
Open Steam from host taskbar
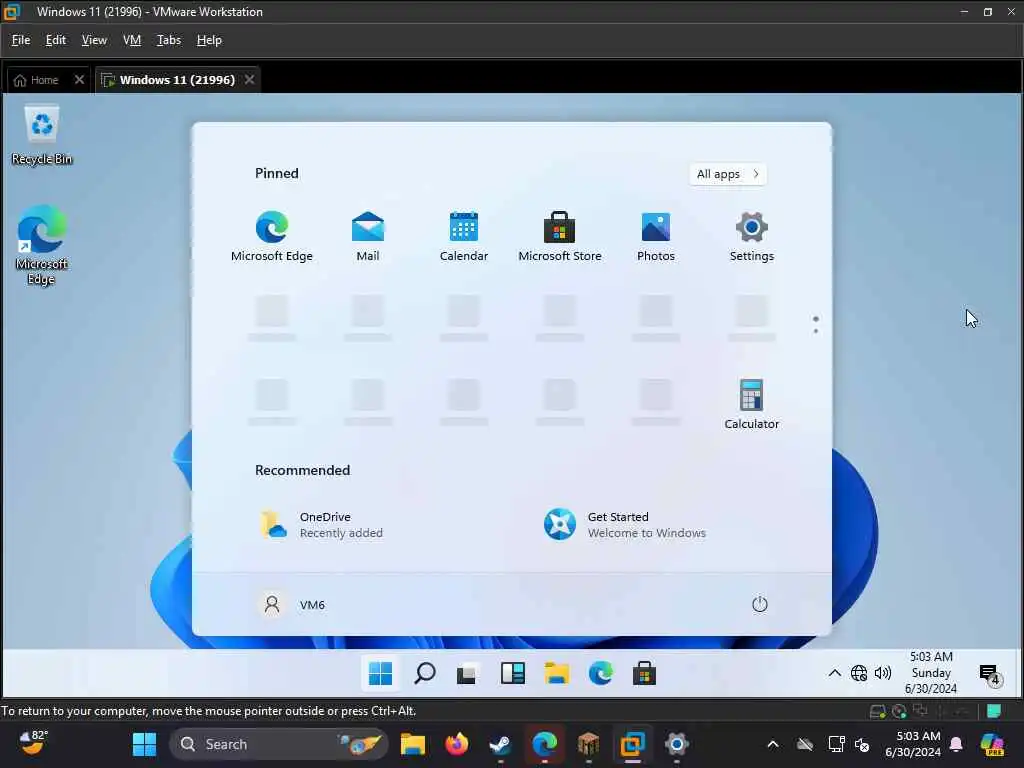[x=500, y=744]
